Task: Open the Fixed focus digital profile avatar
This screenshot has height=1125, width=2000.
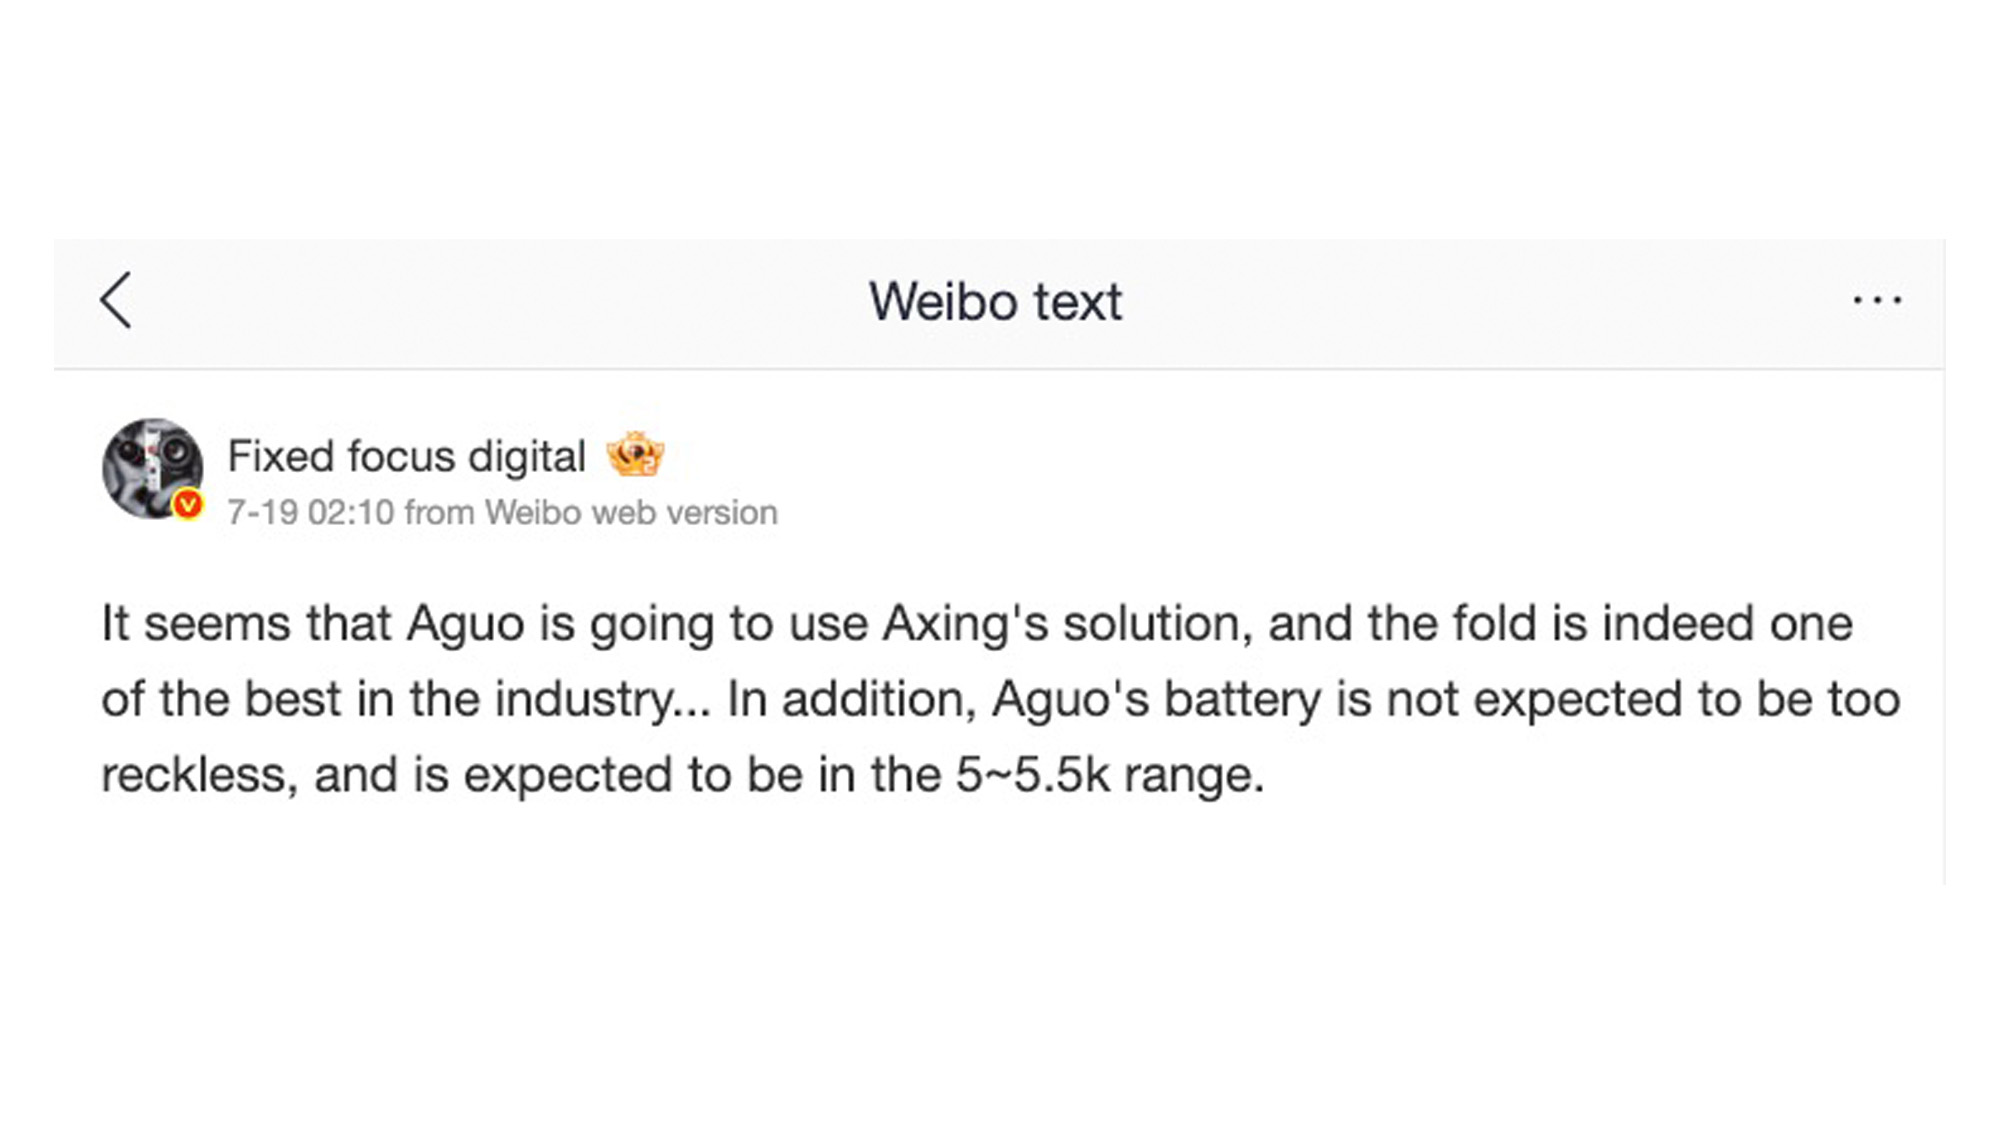Action: point(152,468)
